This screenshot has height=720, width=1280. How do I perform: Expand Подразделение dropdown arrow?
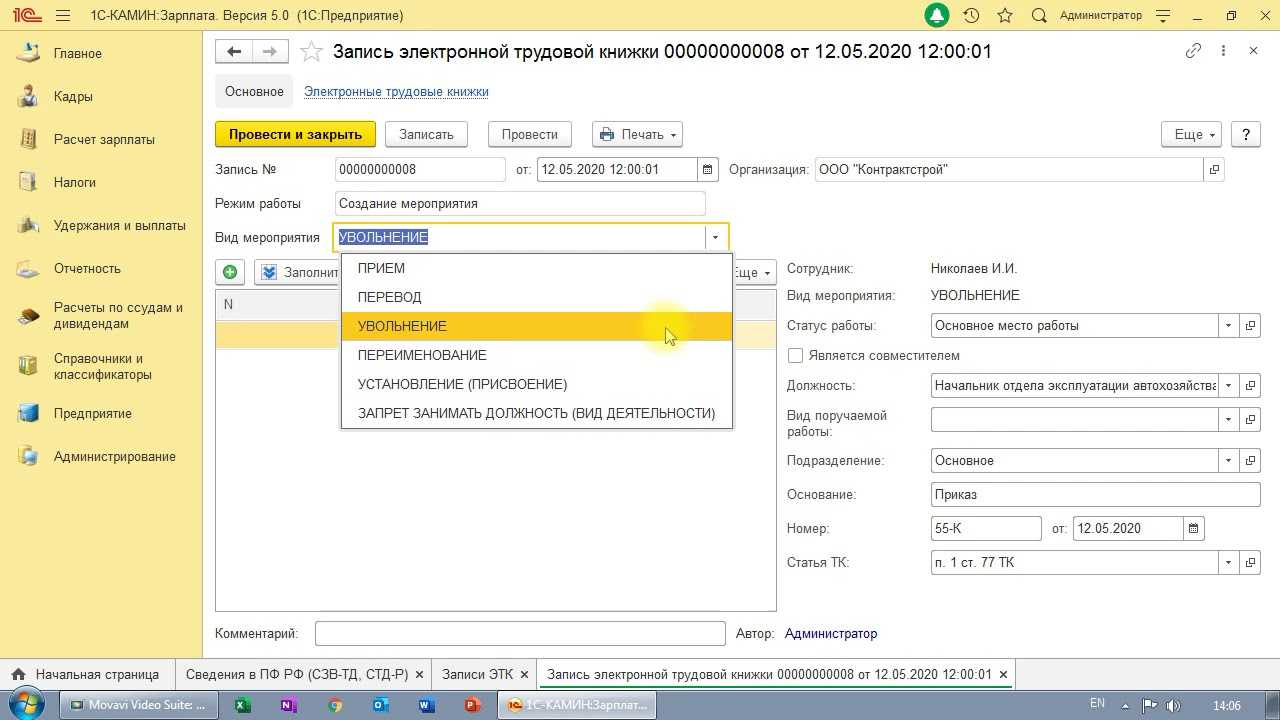click(1228, 461)
